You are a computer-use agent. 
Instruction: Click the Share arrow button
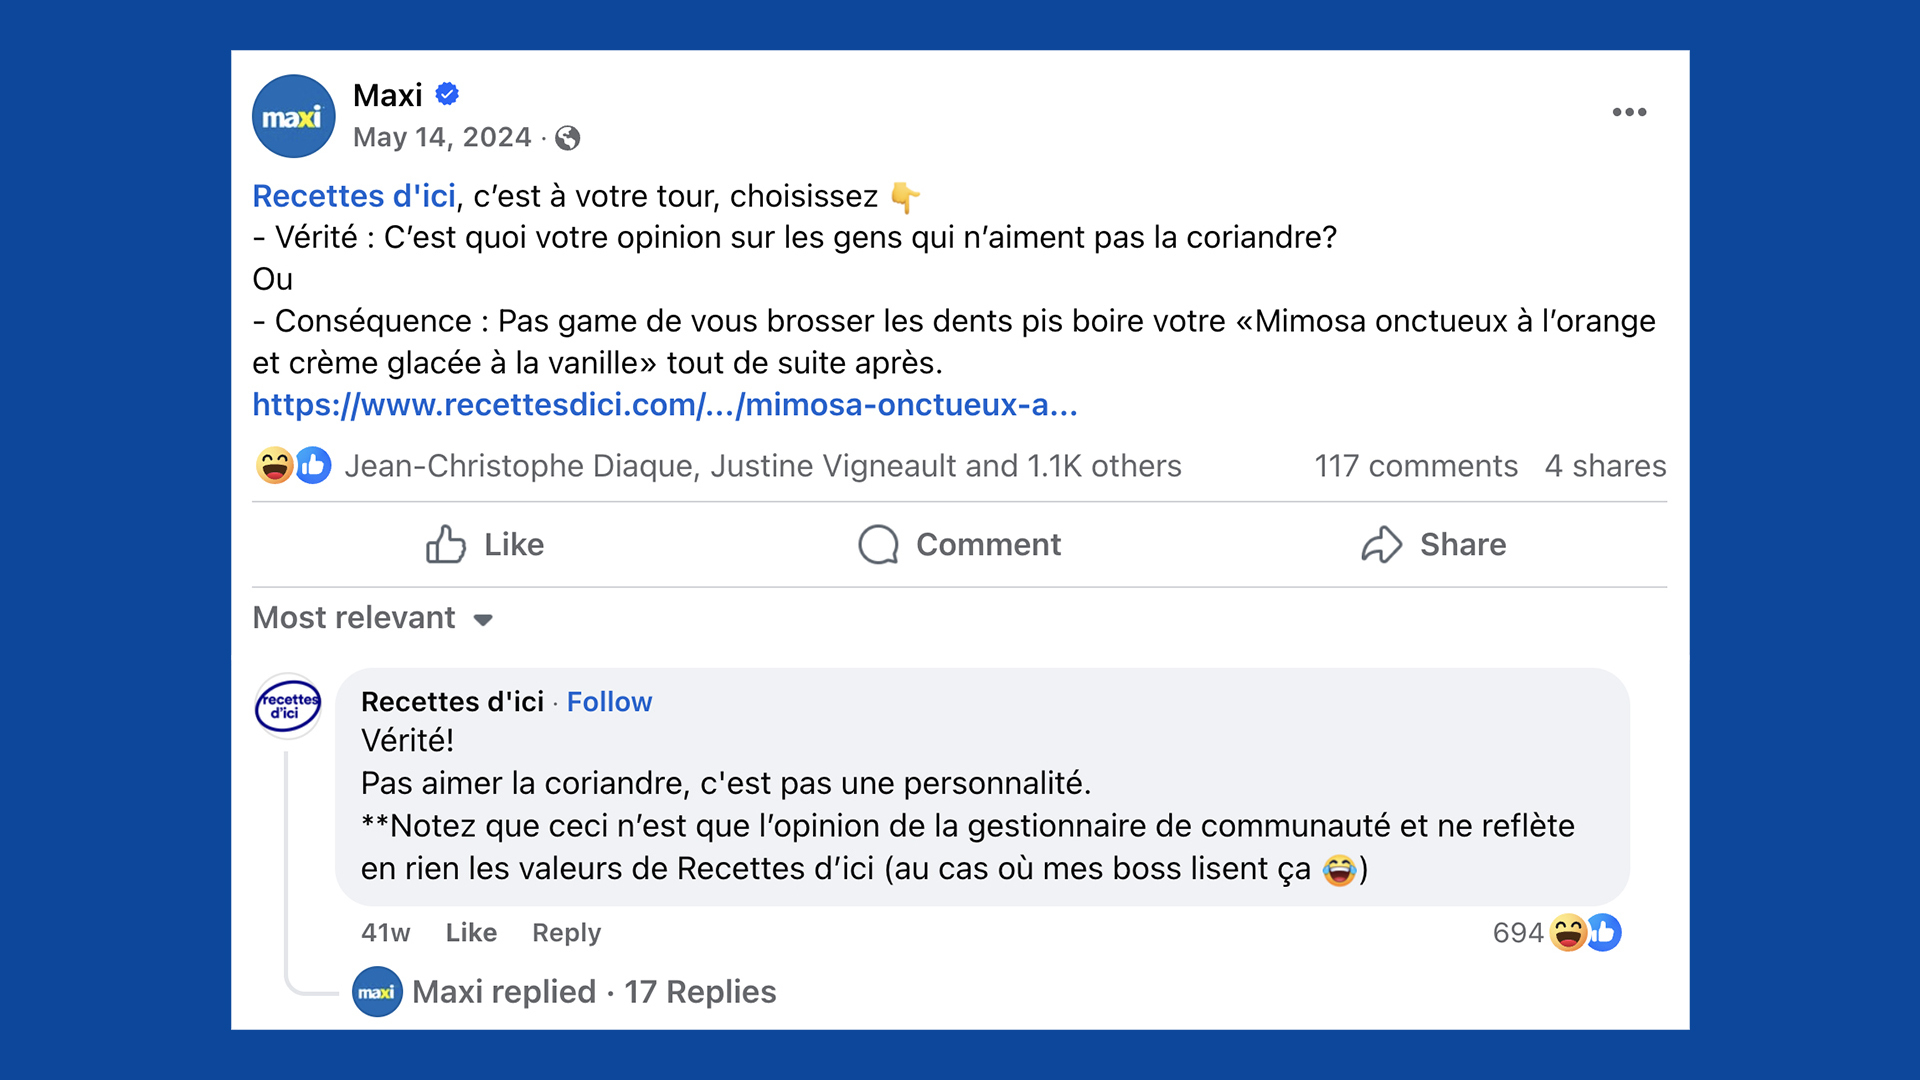coord(1433,544)
